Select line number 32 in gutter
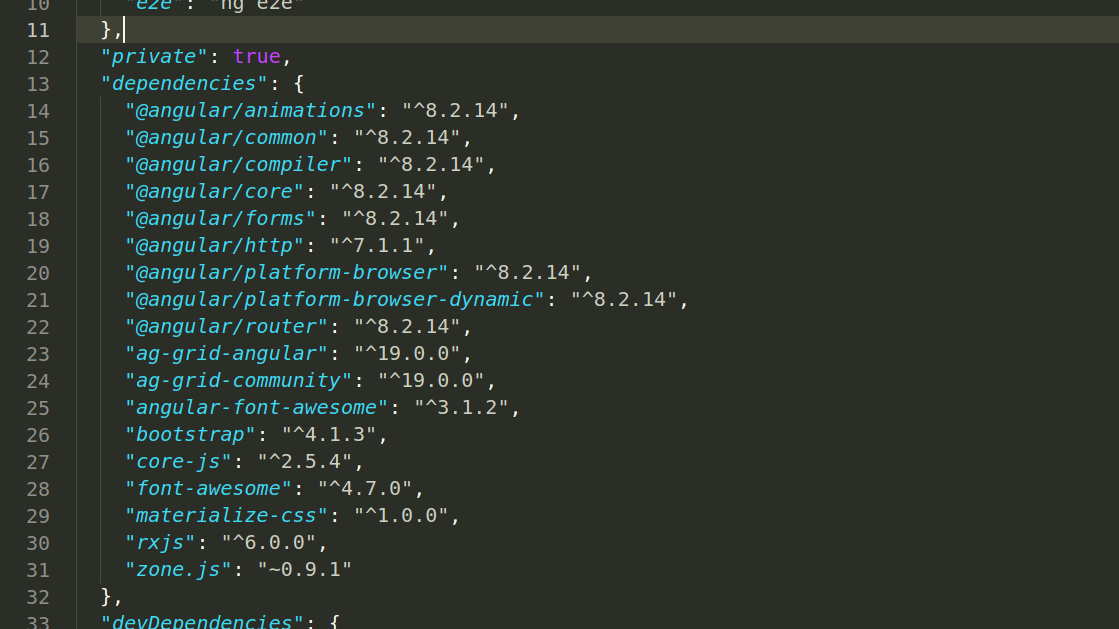Image resolution: width=1119 pixels, height=629 pixels. click(38, 597)
